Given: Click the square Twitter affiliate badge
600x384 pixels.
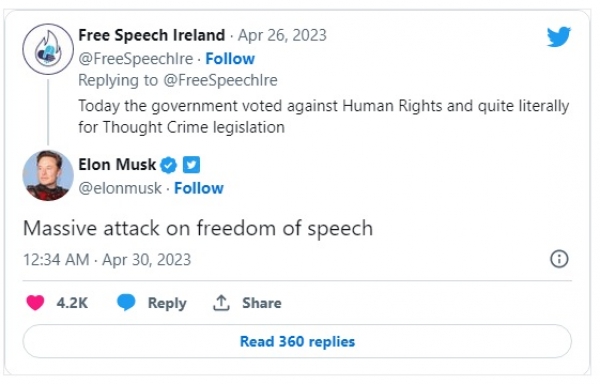Looking at the screenshot, I should [x=191, y=165].
